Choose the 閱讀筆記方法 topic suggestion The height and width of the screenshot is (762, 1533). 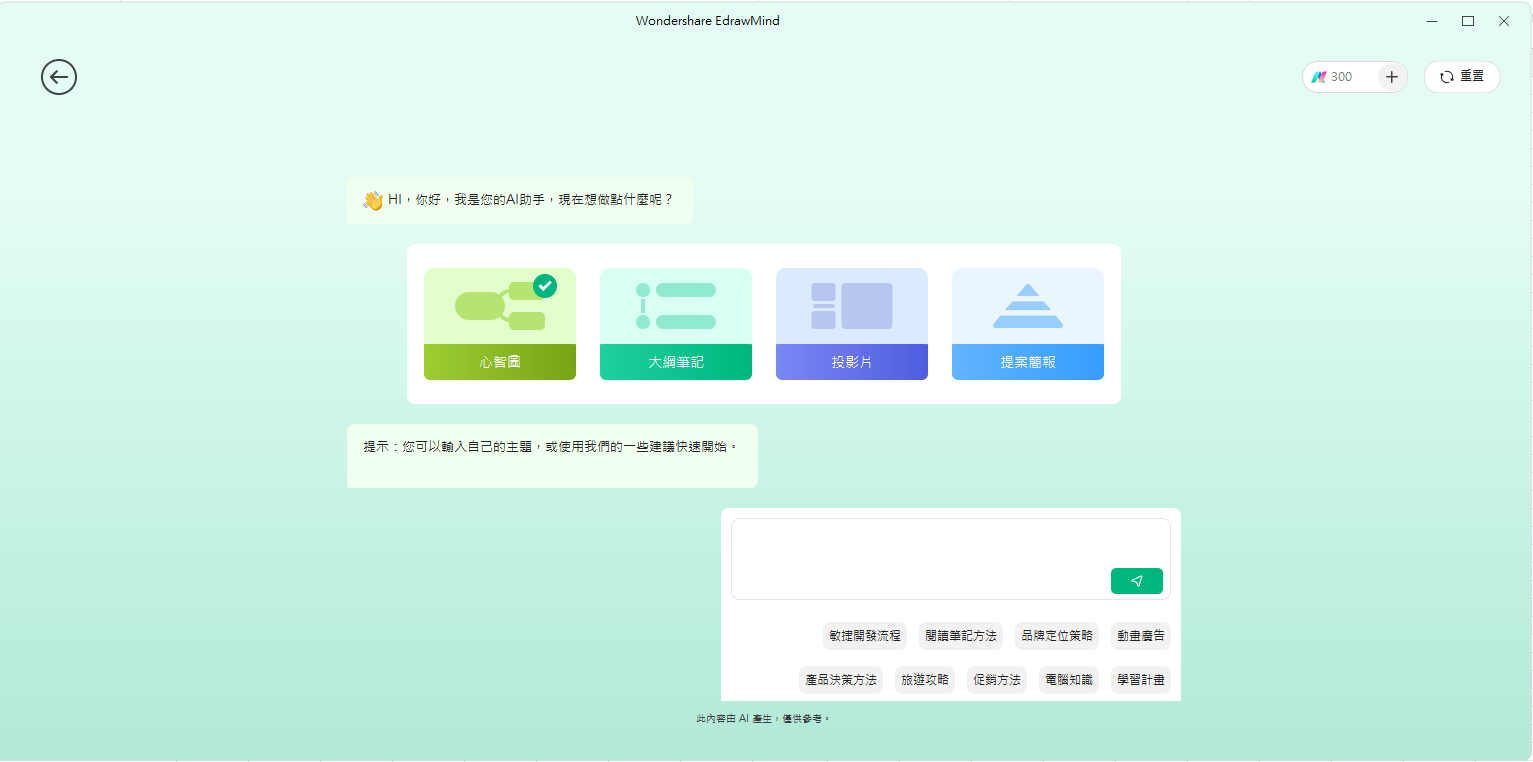[961, 636]
